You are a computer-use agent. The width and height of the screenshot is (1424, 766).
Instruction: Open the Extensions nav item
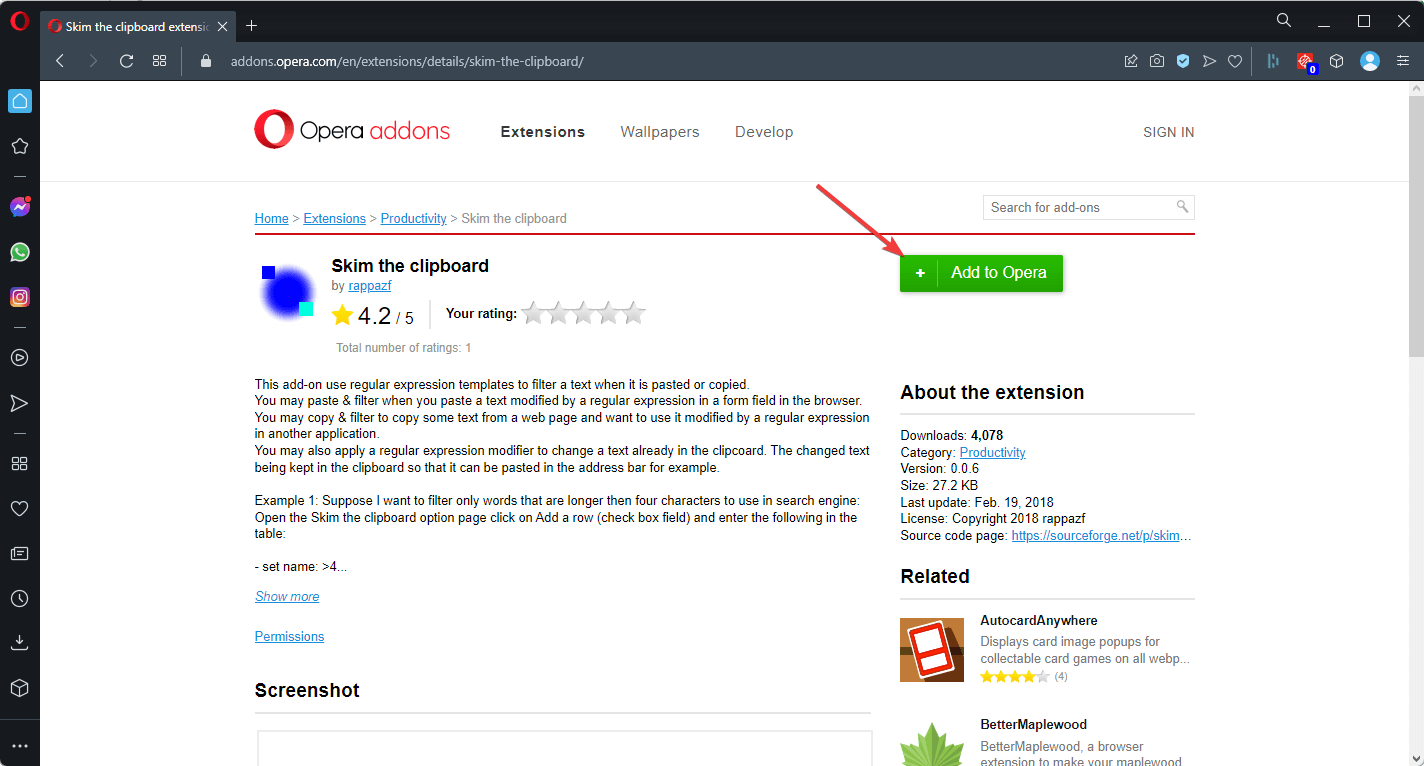coord(543,132)
